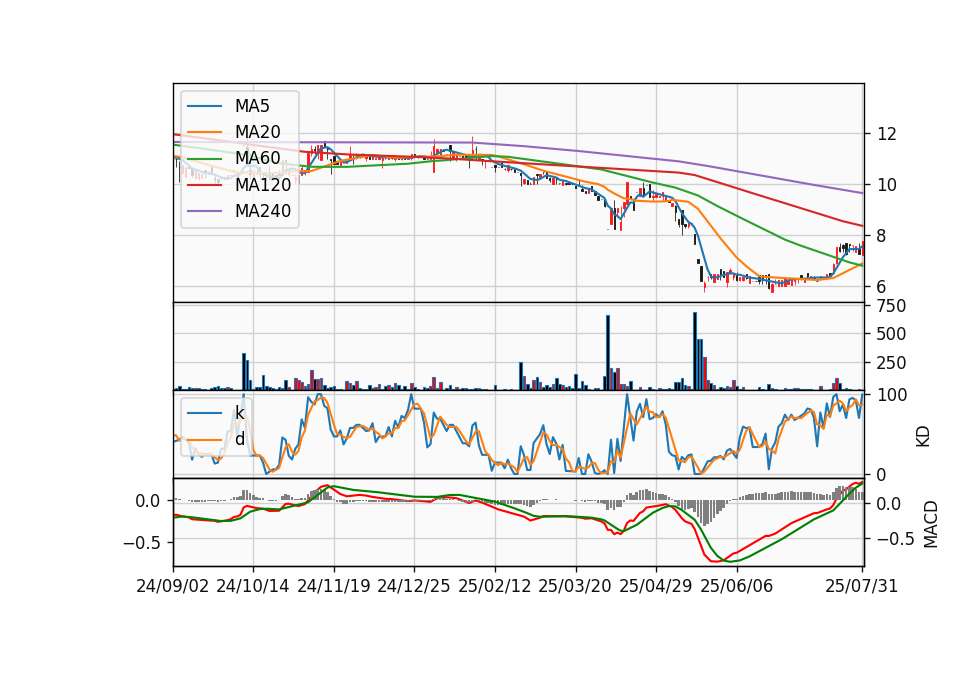960x690 pixels.
Task: Click the volume spike bar near 24/10/14
Action: [244, 372]
